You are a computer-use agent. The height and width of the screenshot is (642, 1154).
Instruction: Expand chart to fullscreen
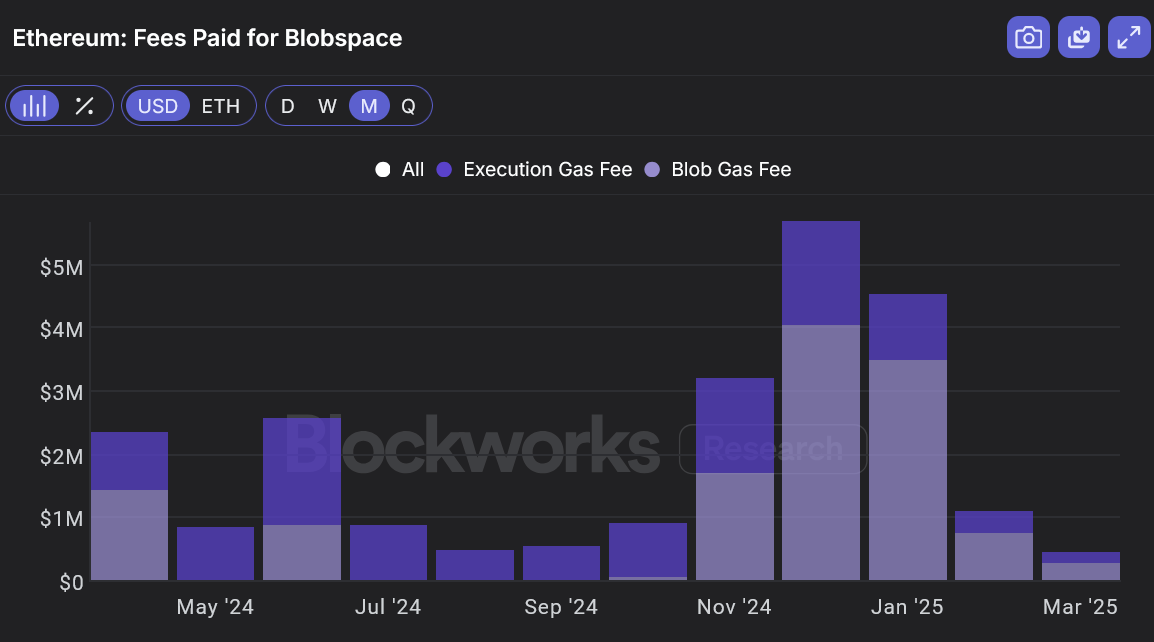pos(1129,38)
